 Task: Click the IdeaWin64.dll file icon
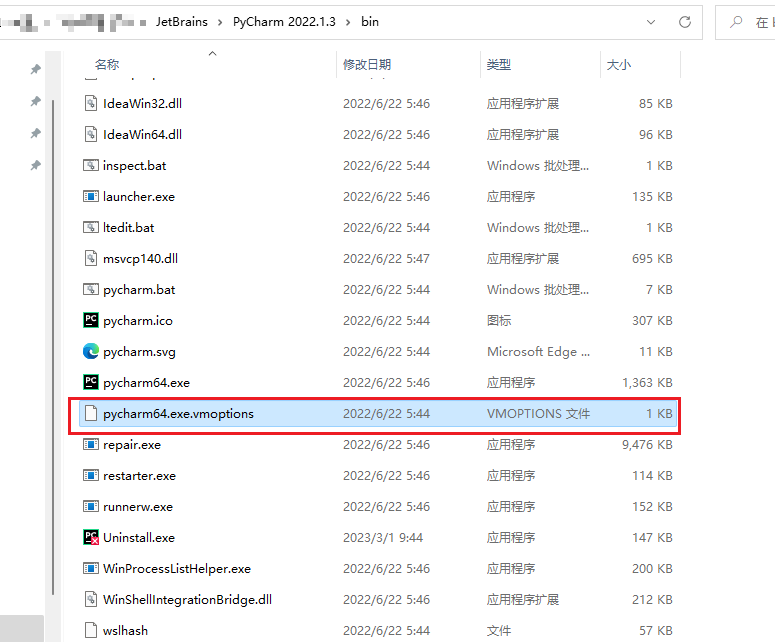point(90,134)
